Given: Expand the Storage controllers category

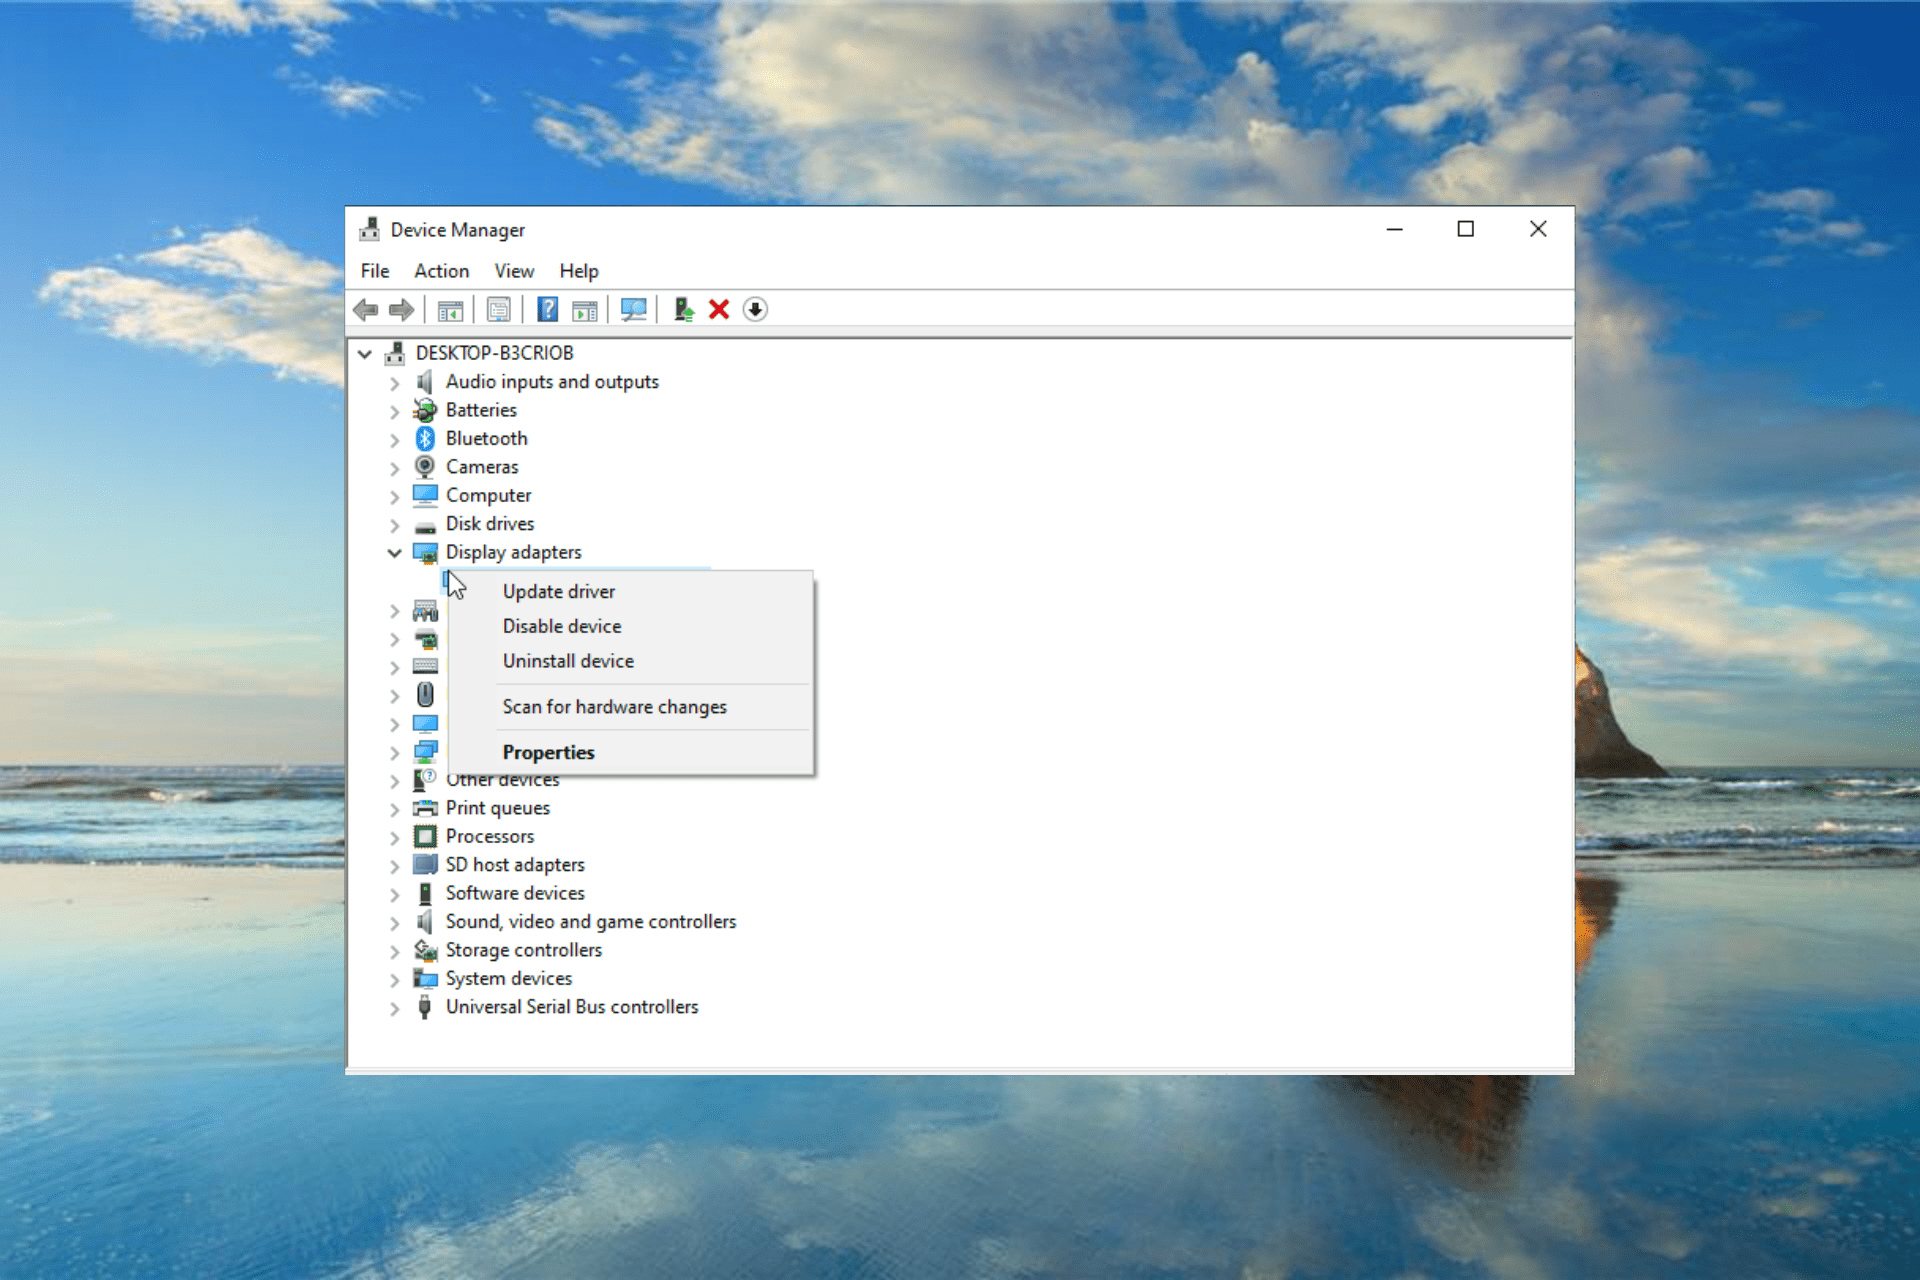Looking at the screenshot, I should tap(394, 951).
